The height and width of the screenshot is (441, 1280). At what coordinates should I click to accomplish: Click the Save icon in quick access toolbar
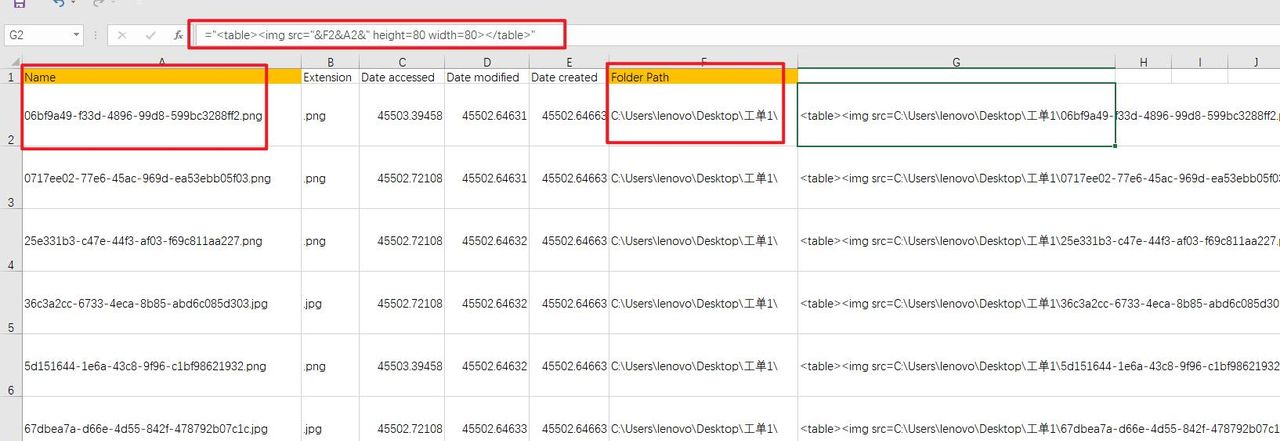(18, 4)
